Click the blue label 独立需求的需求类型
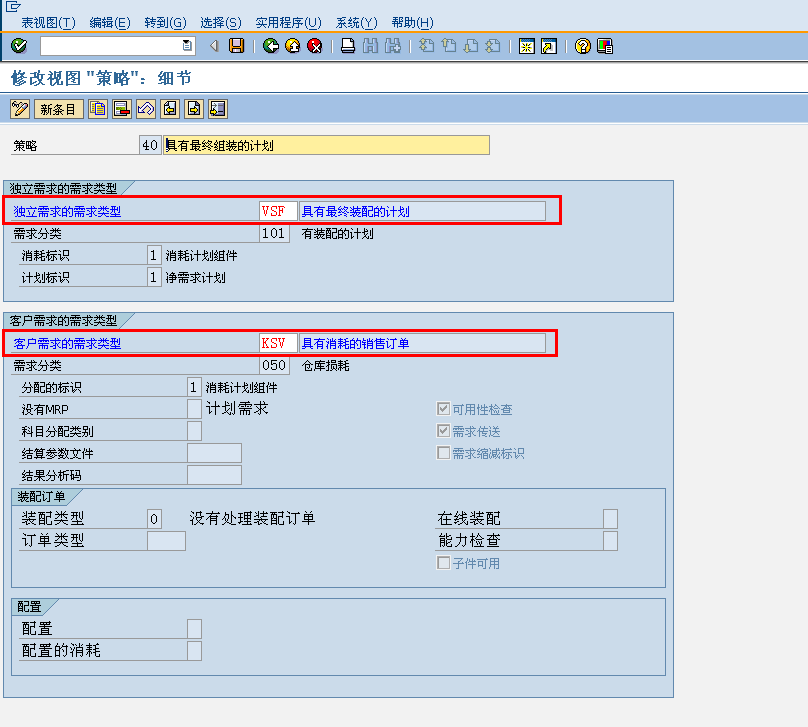This screenshot has height=727, width=808. pos(67,211)
